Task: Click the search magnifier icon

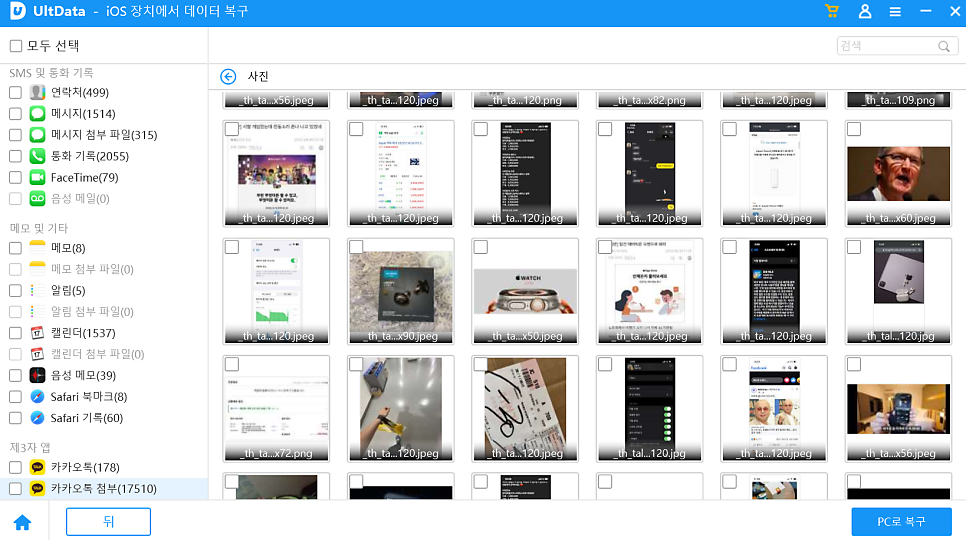Action: tap(944, 46)
